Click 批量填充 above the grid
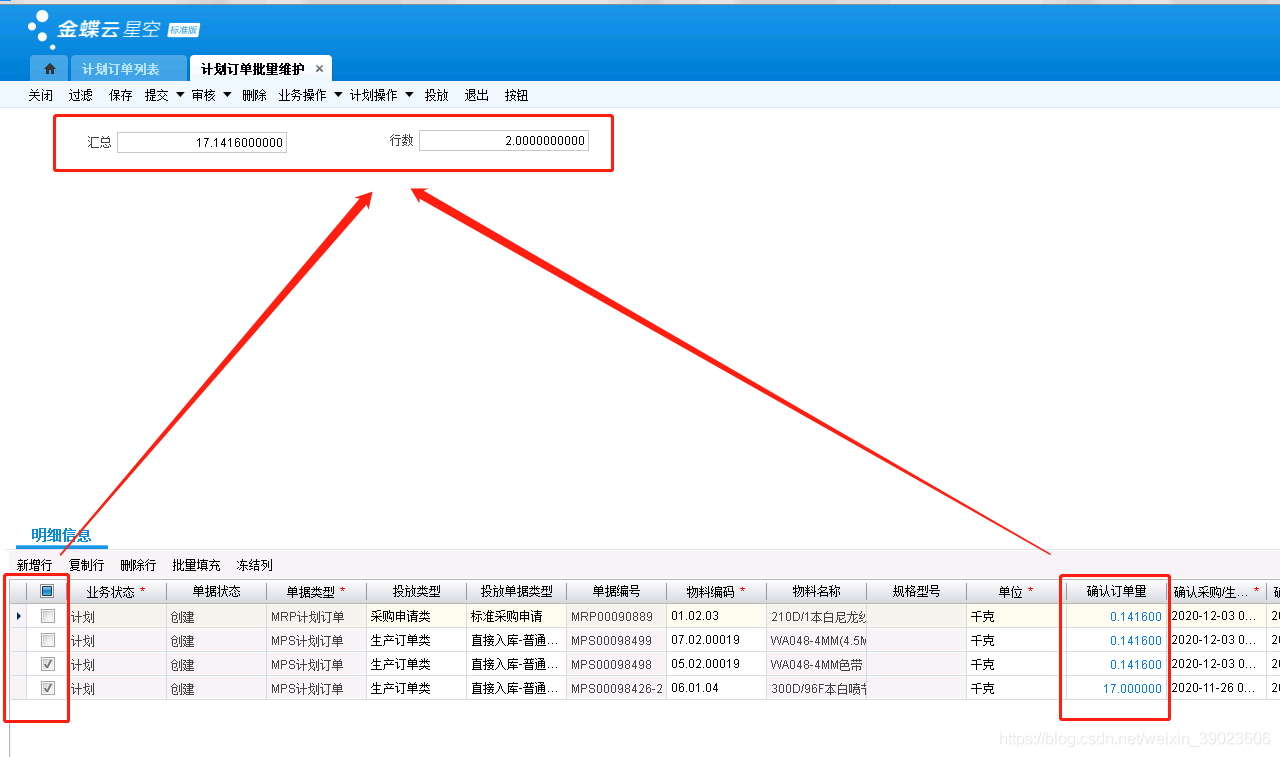This screenshot has height=757, width=1280. pos(196,565)
